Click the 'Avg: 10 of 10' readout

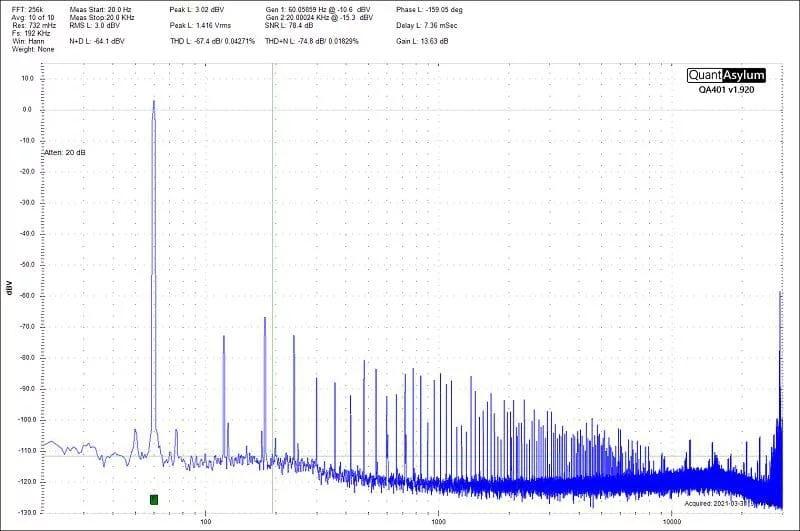pos(33,17)
